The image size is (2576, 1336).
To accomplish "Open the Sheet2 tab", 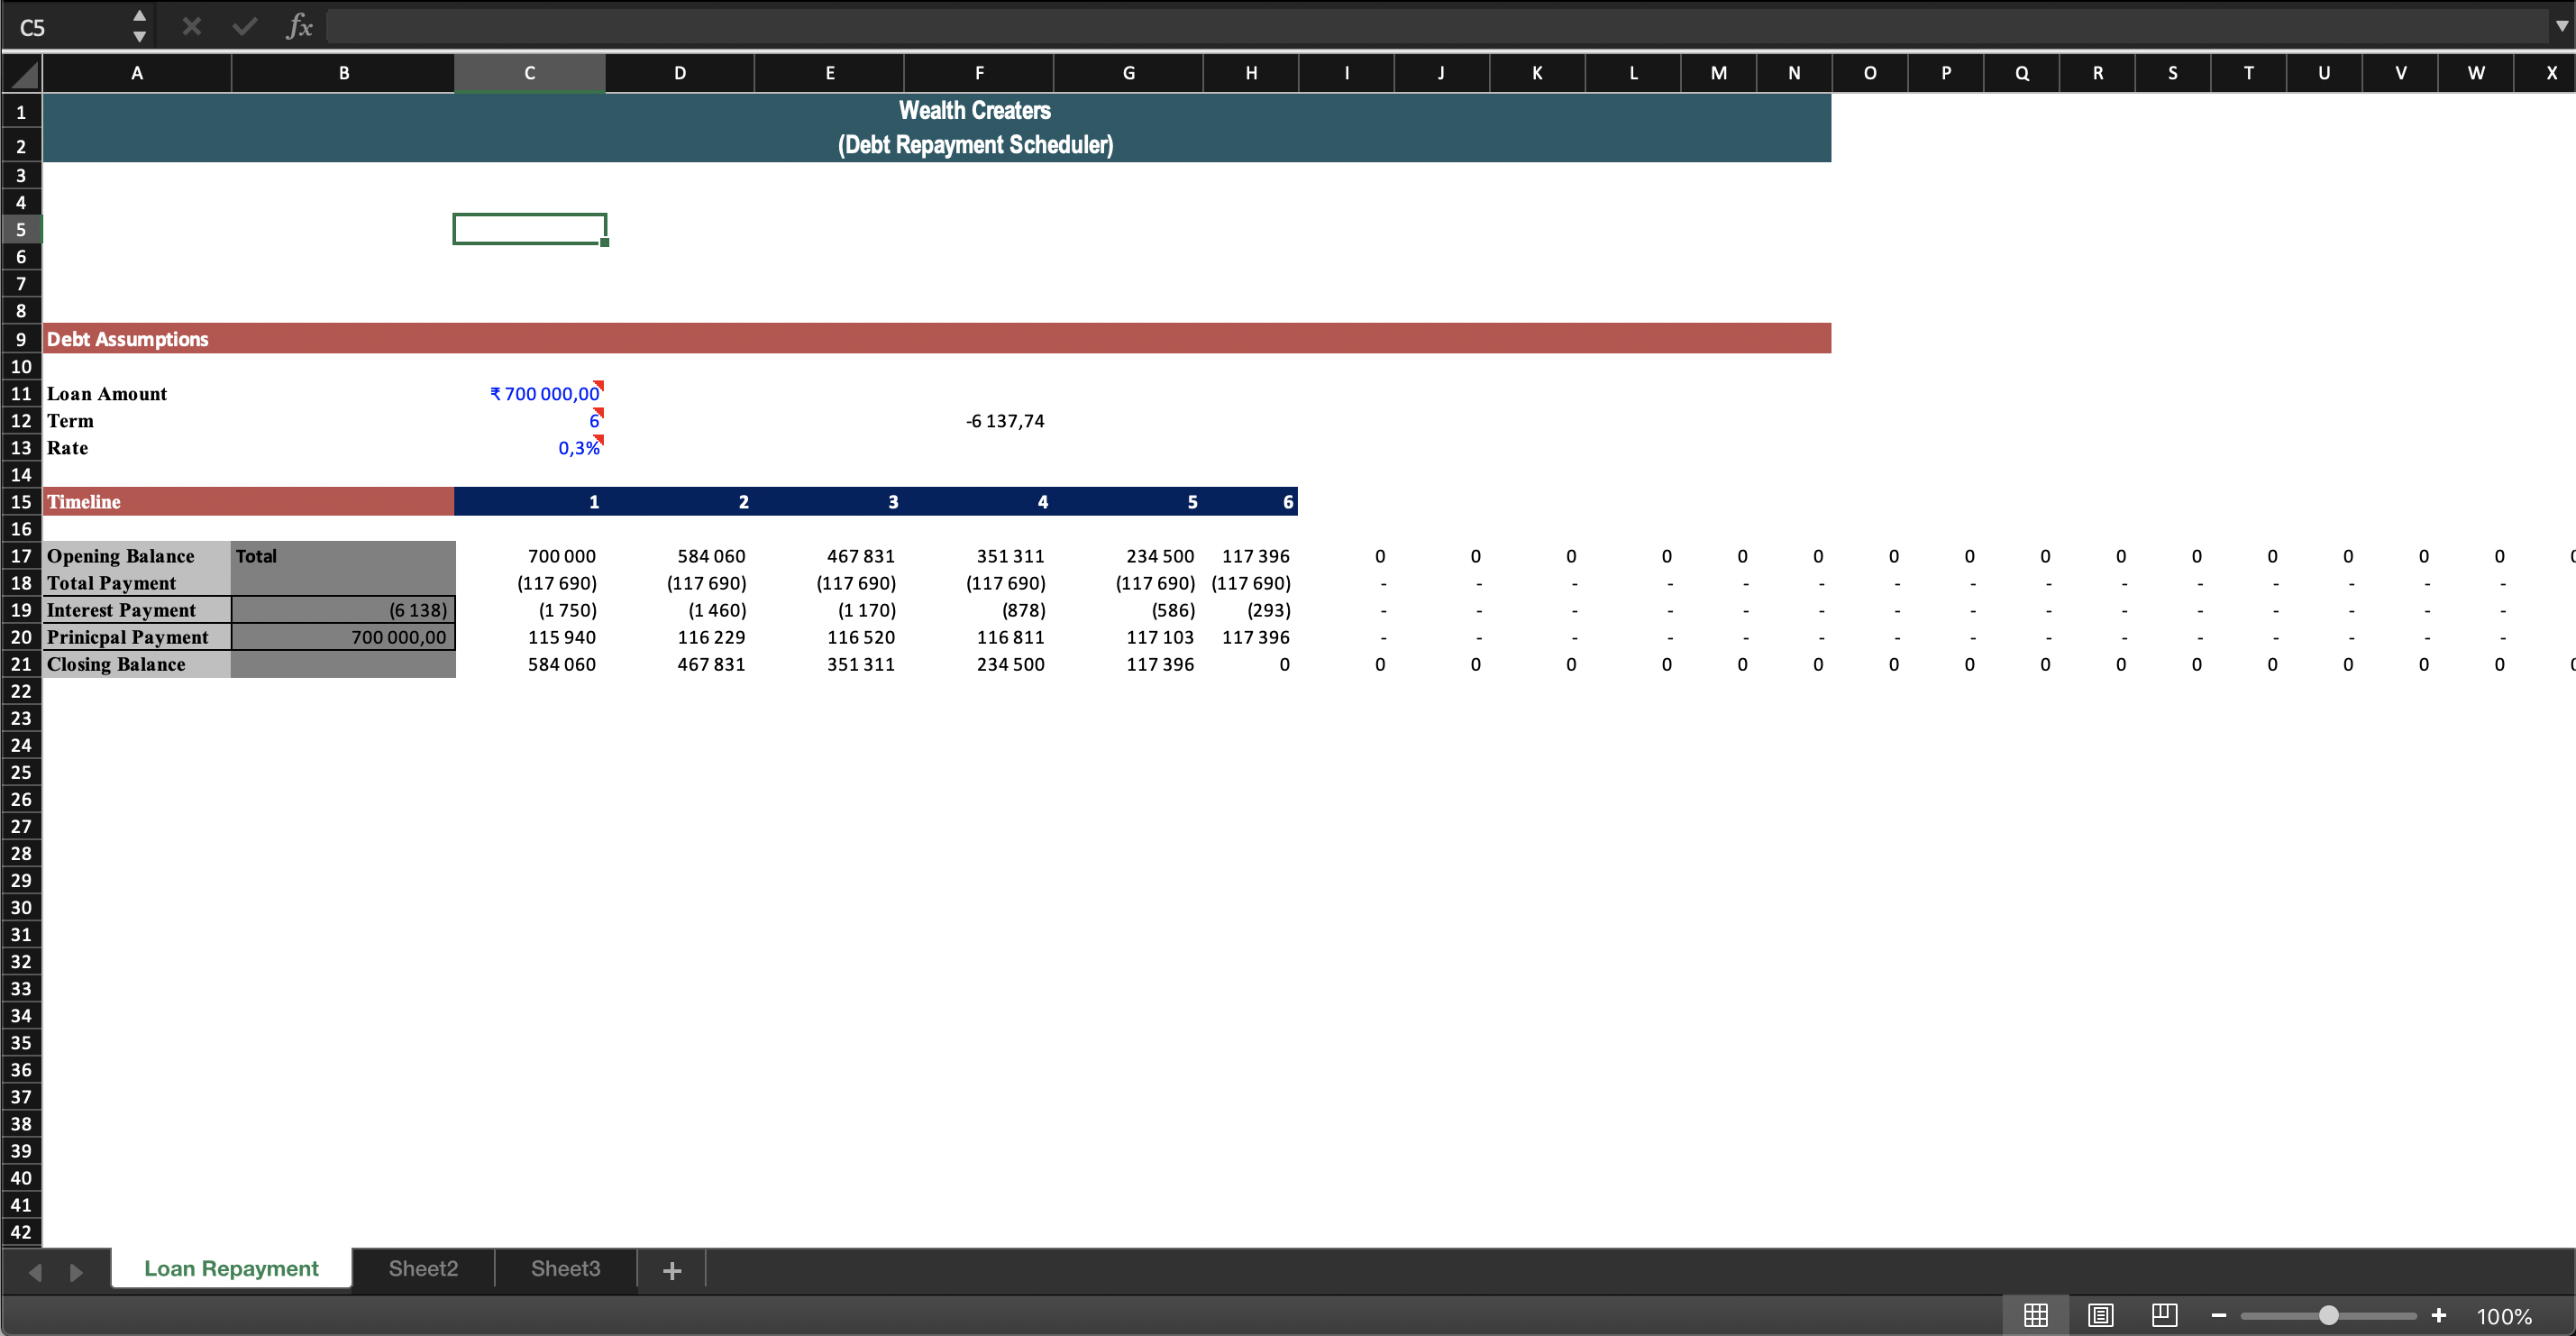I will coord(423,1268).
